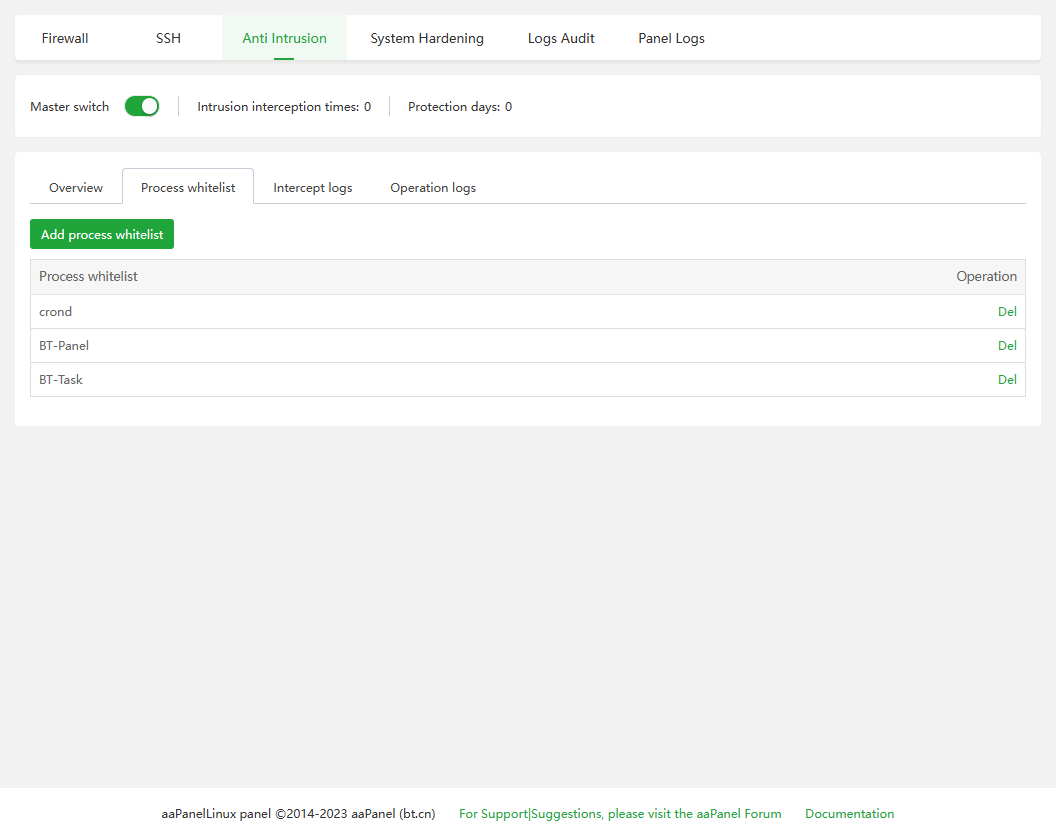This screenshot has width=1056, height=838.
Task: Select the Anti Intrusion tab
Action: [284, 38]
